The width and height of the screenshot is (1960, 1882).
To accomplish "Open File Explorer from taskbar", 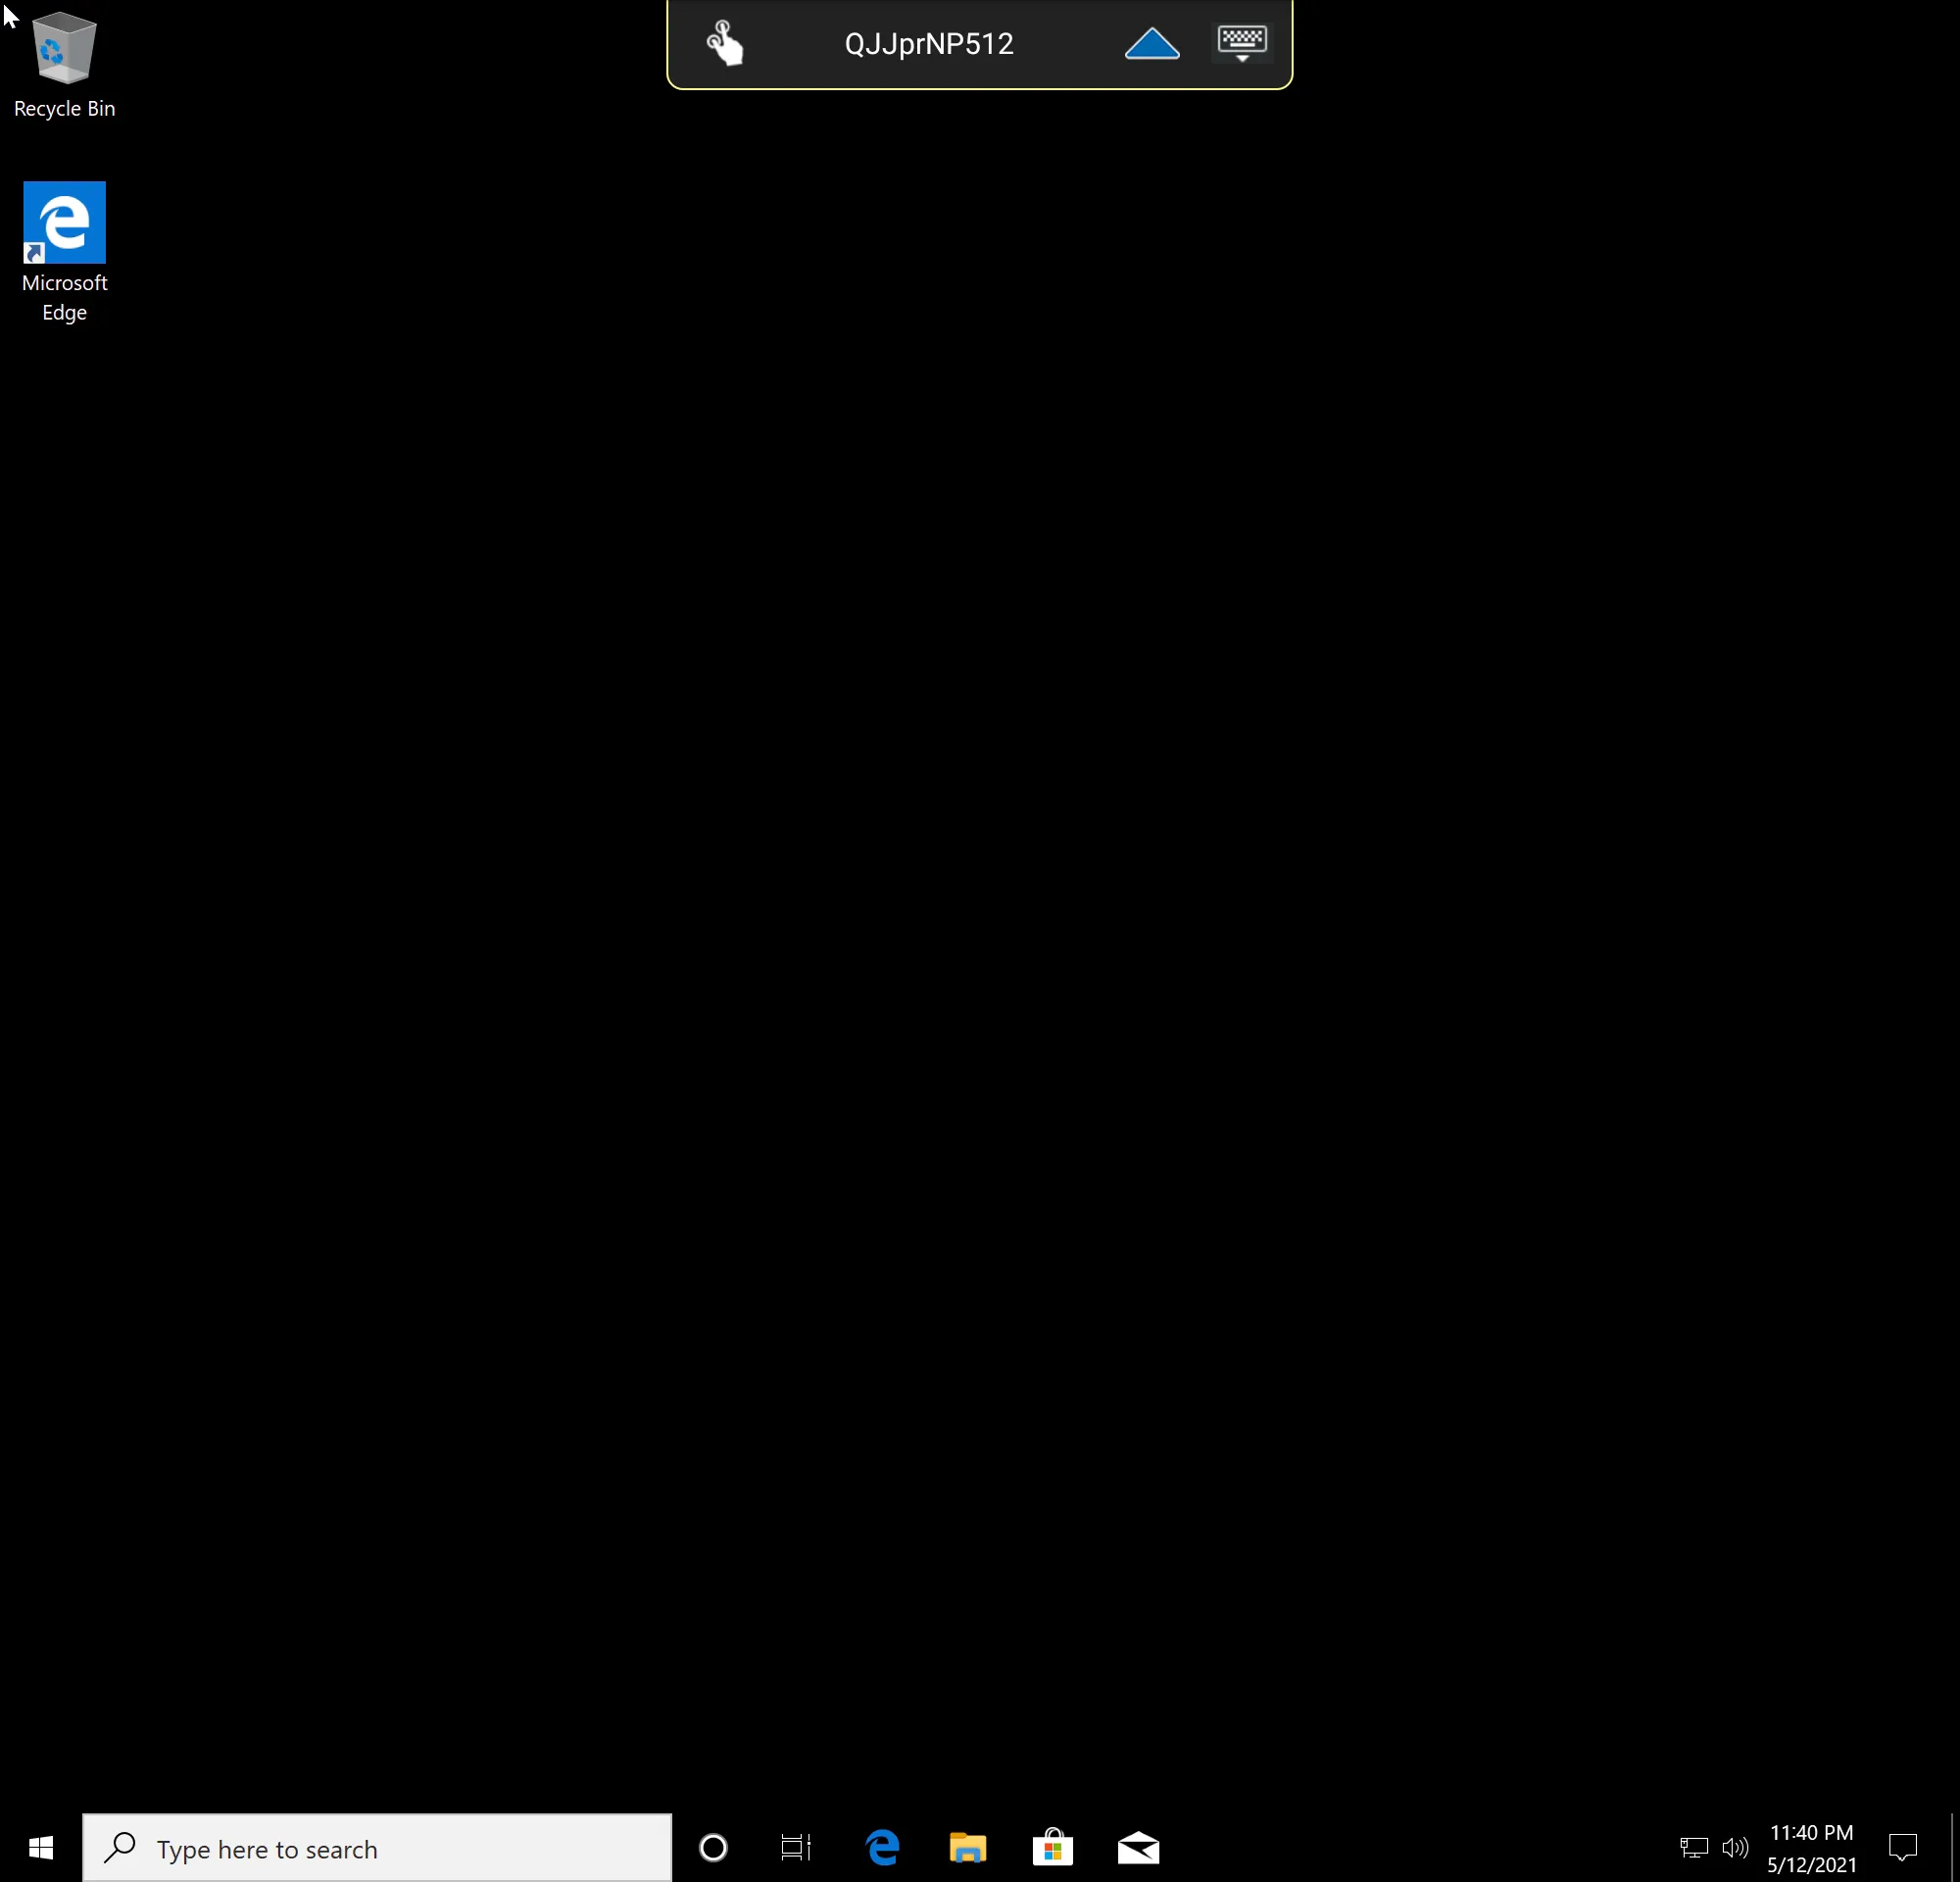I will 968,1847.
